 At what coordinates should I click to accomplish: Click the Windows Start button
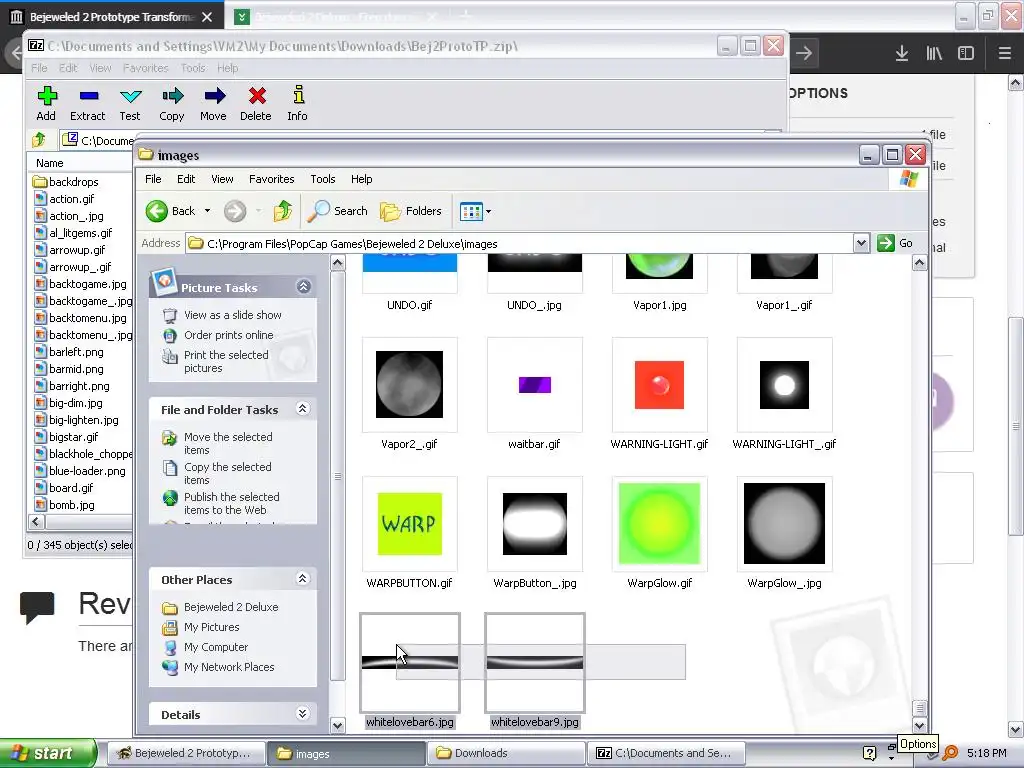[x=47, y=753]
